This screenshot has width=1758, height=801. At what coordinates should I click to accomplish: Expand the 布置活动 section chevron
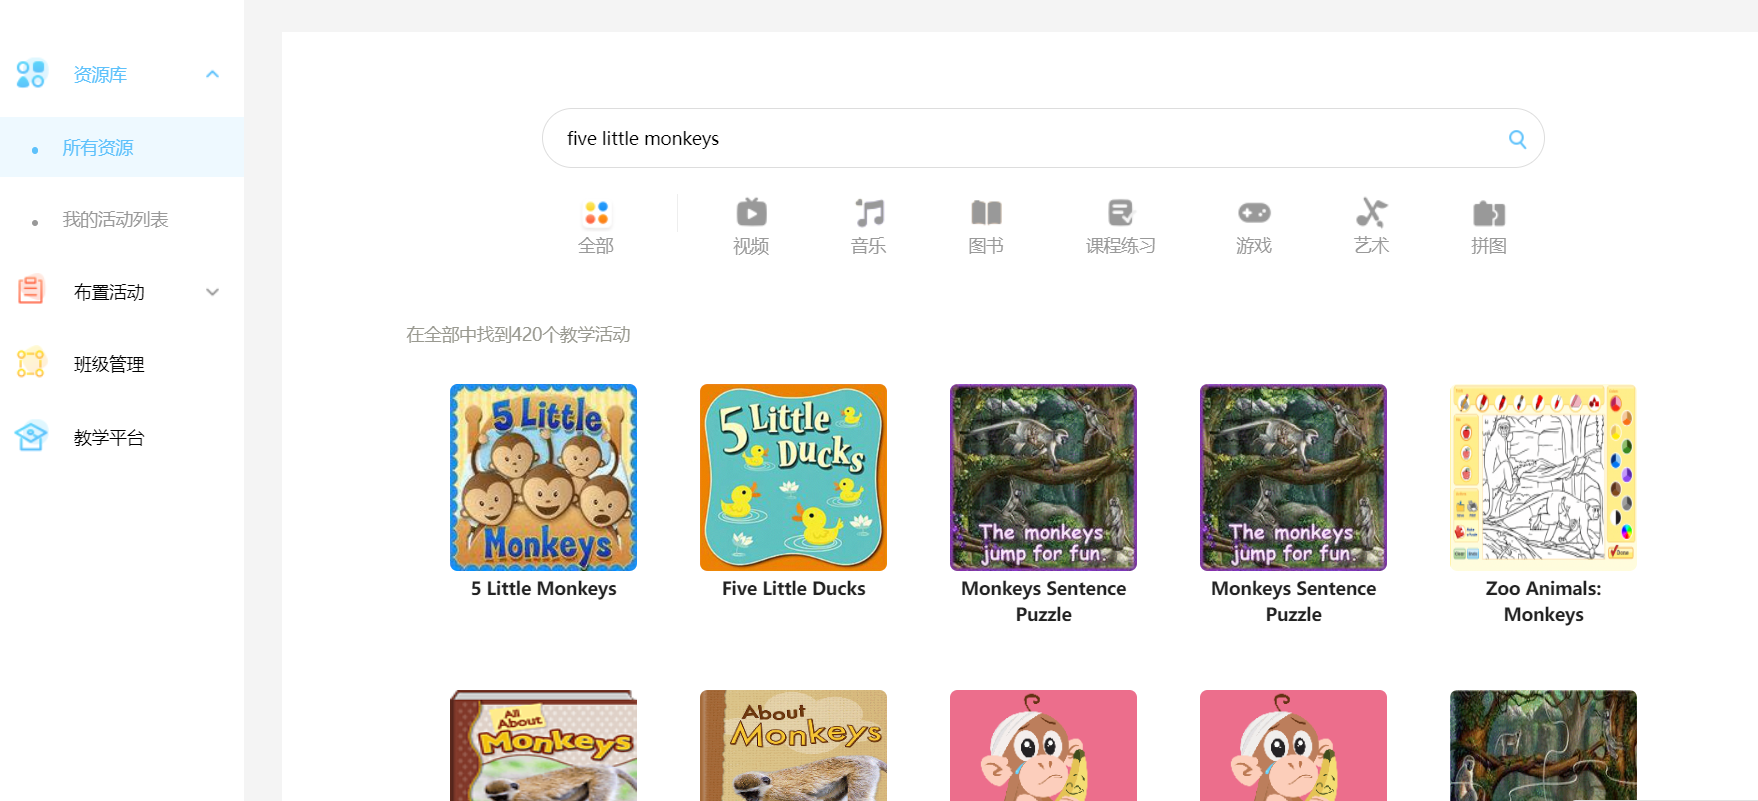click(x=212, y=292)
